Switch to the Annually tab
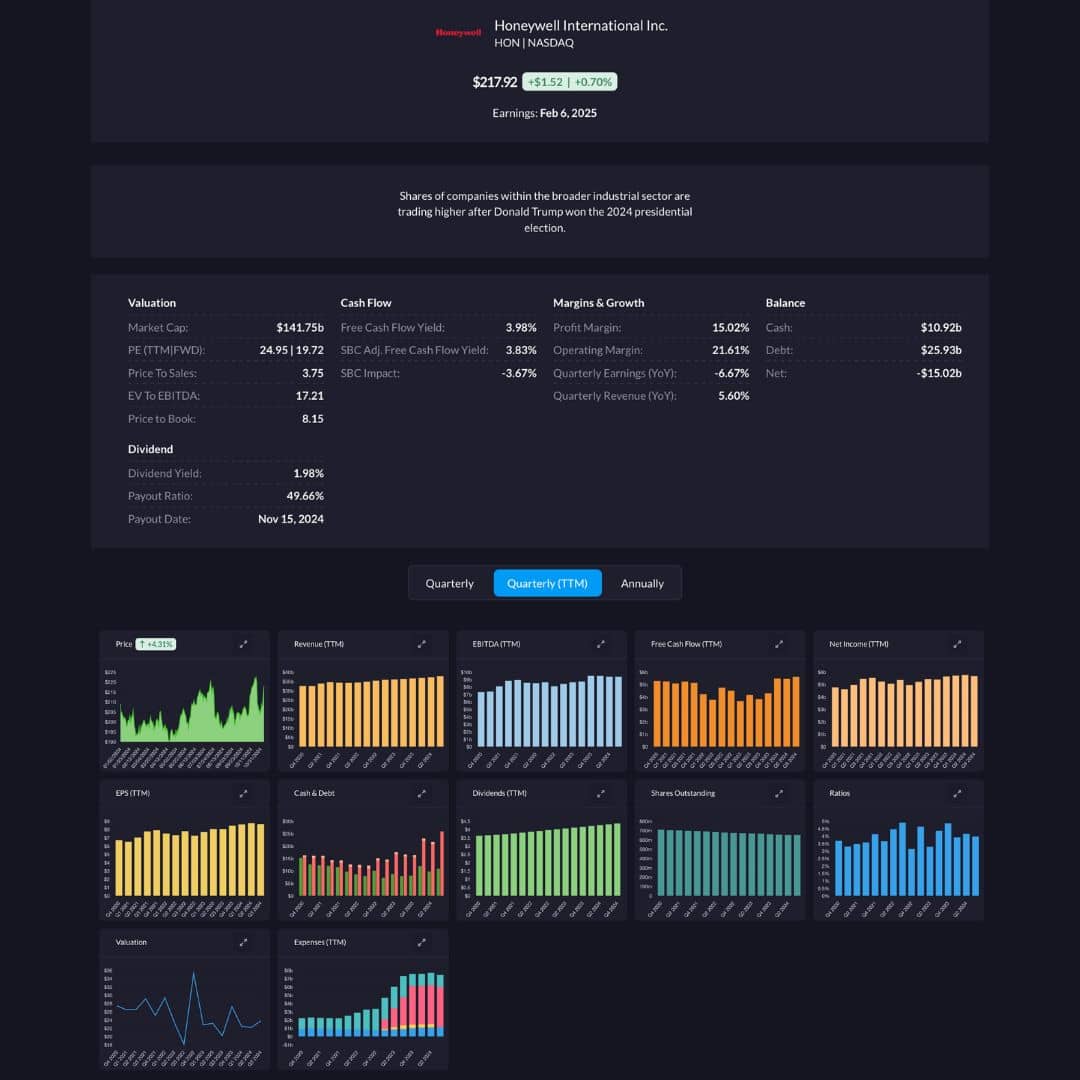 point(642,583)
